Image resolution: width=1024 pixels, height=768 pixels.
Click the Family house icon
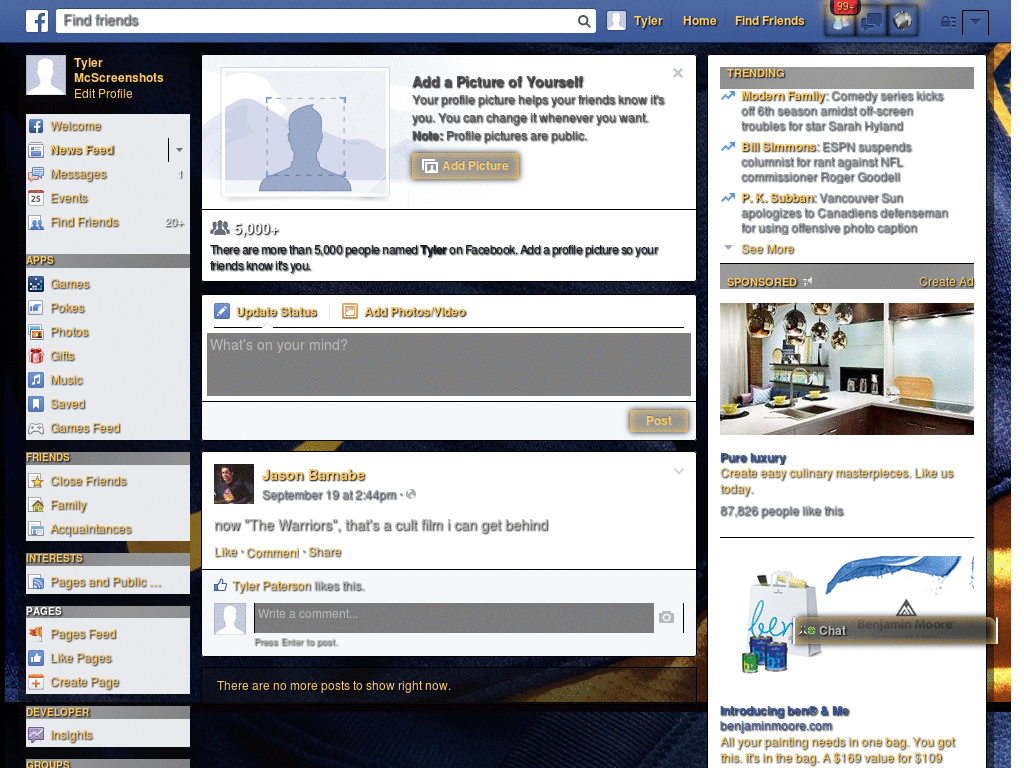pos(36,505)
